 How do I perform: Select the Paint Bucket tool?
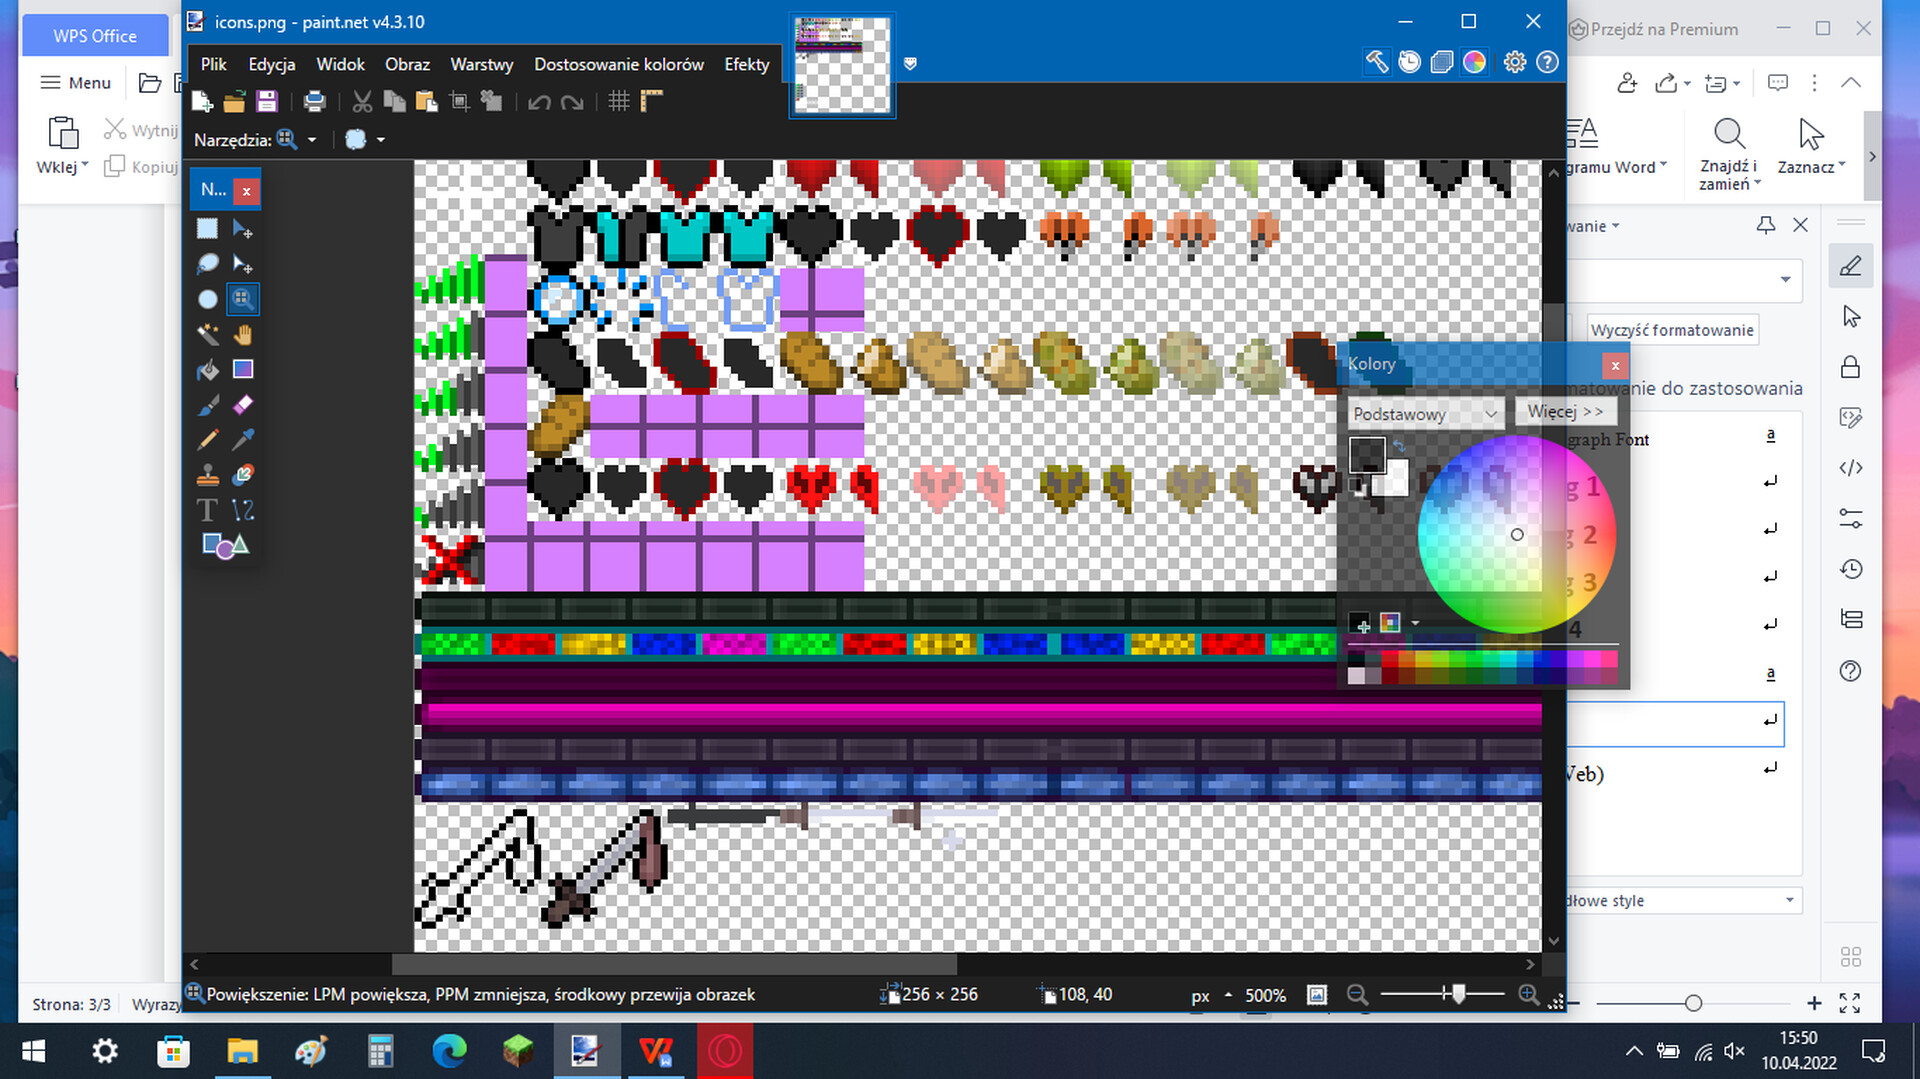click(207, 370)
